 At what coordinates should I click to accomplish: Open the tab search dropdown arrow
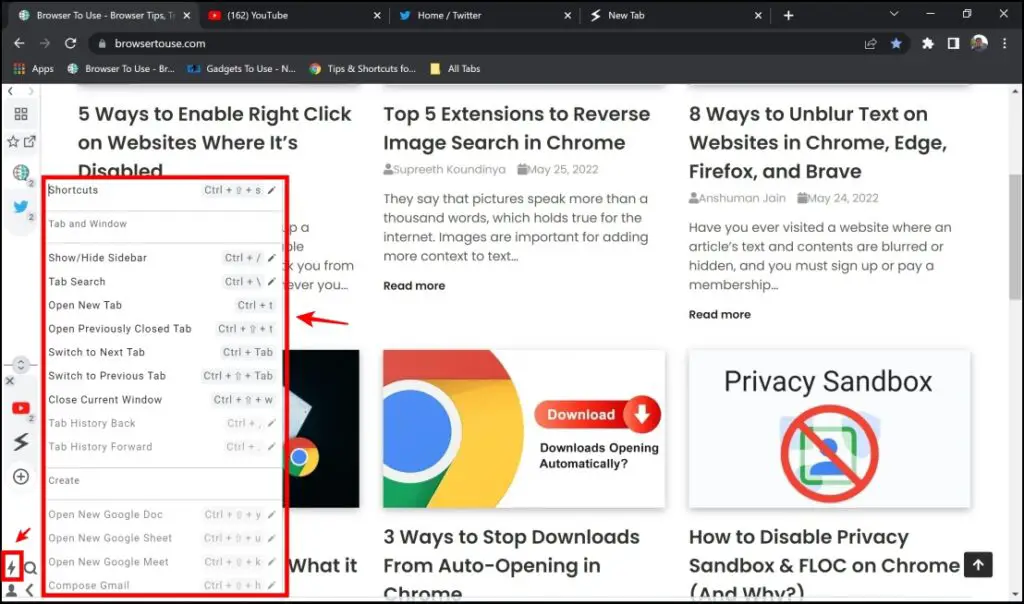coord(893,15)
